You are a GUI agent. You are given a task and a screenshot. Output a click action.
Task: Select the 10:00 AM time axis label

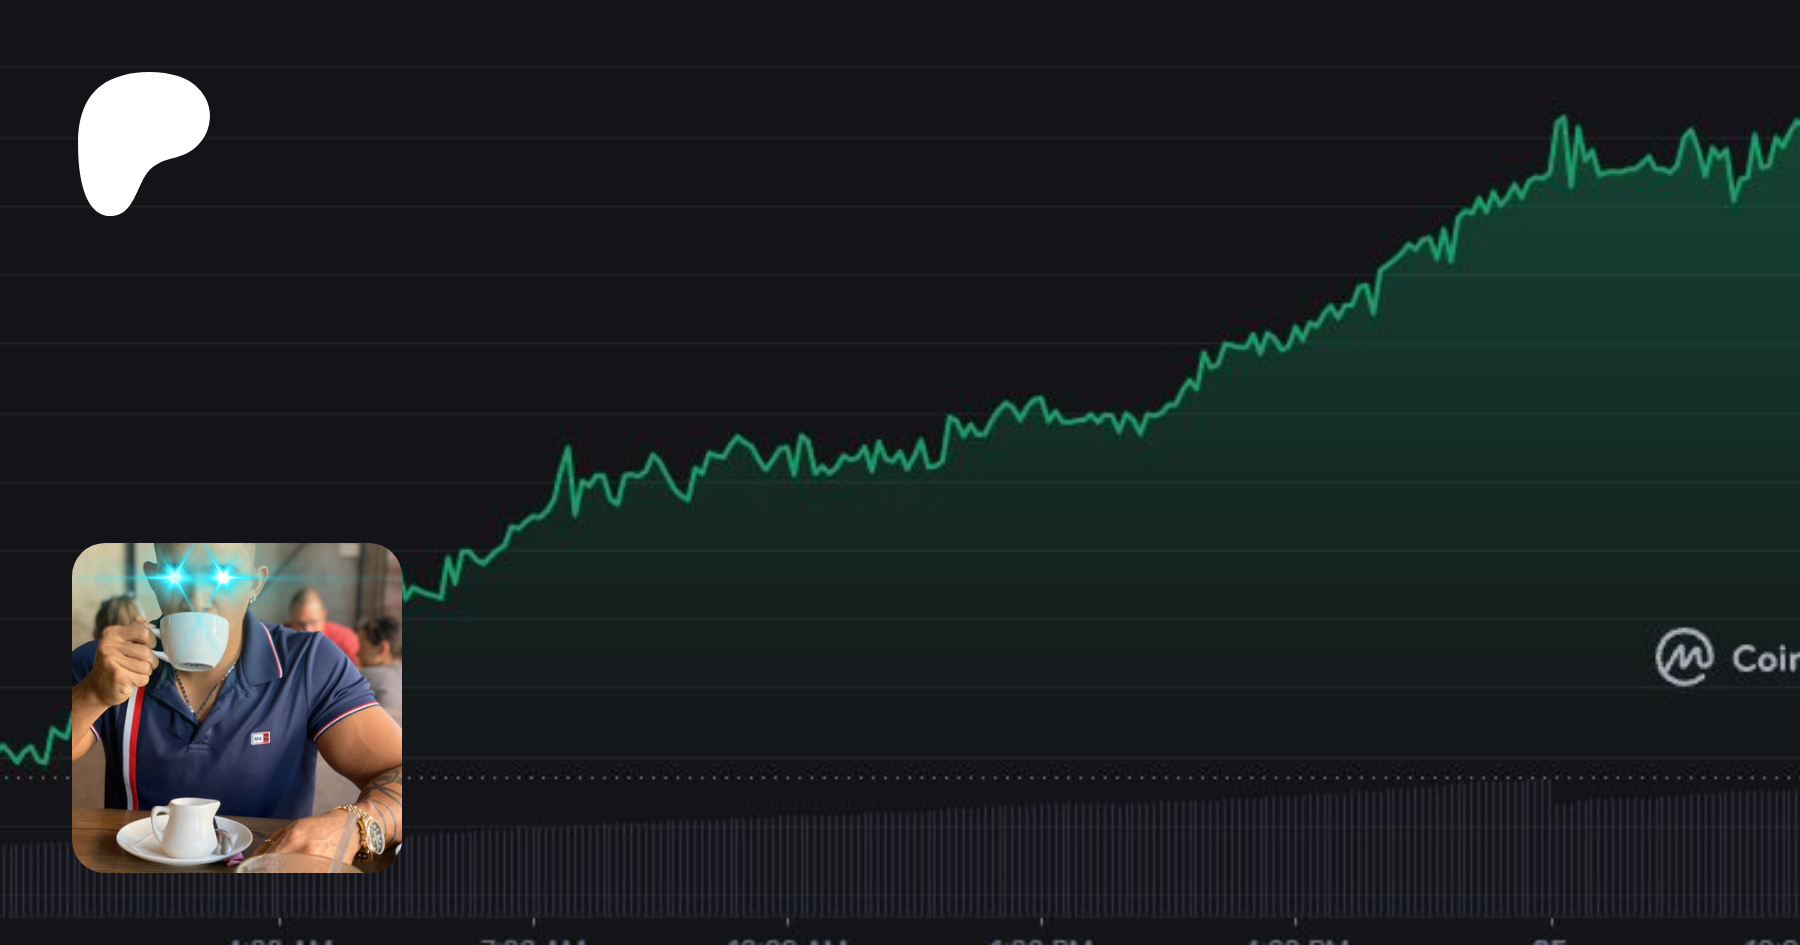[x=788, y=940]
